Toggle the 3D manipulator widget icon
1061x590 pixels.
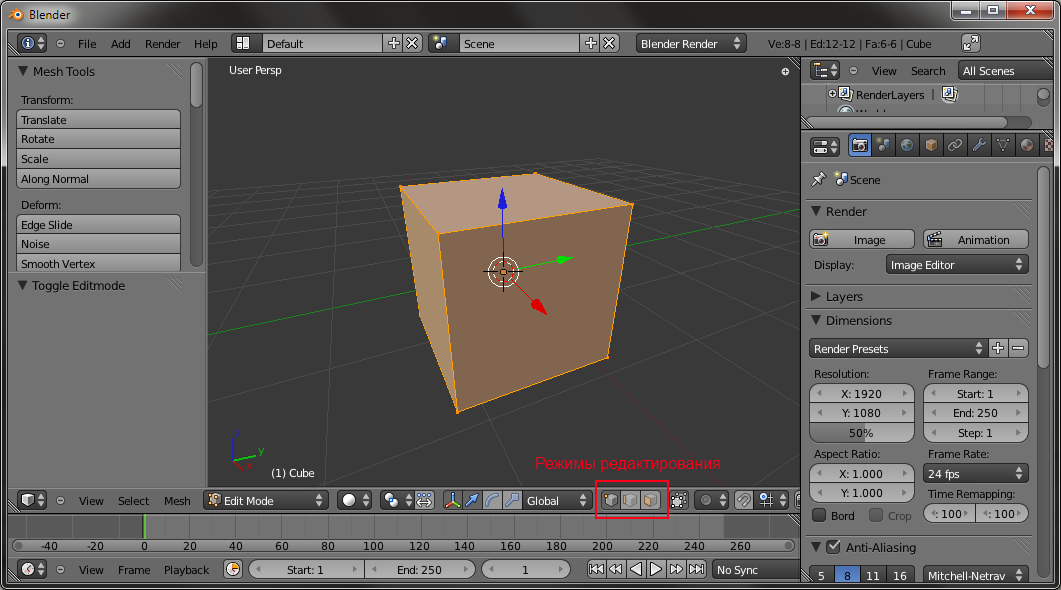point(452,500)
